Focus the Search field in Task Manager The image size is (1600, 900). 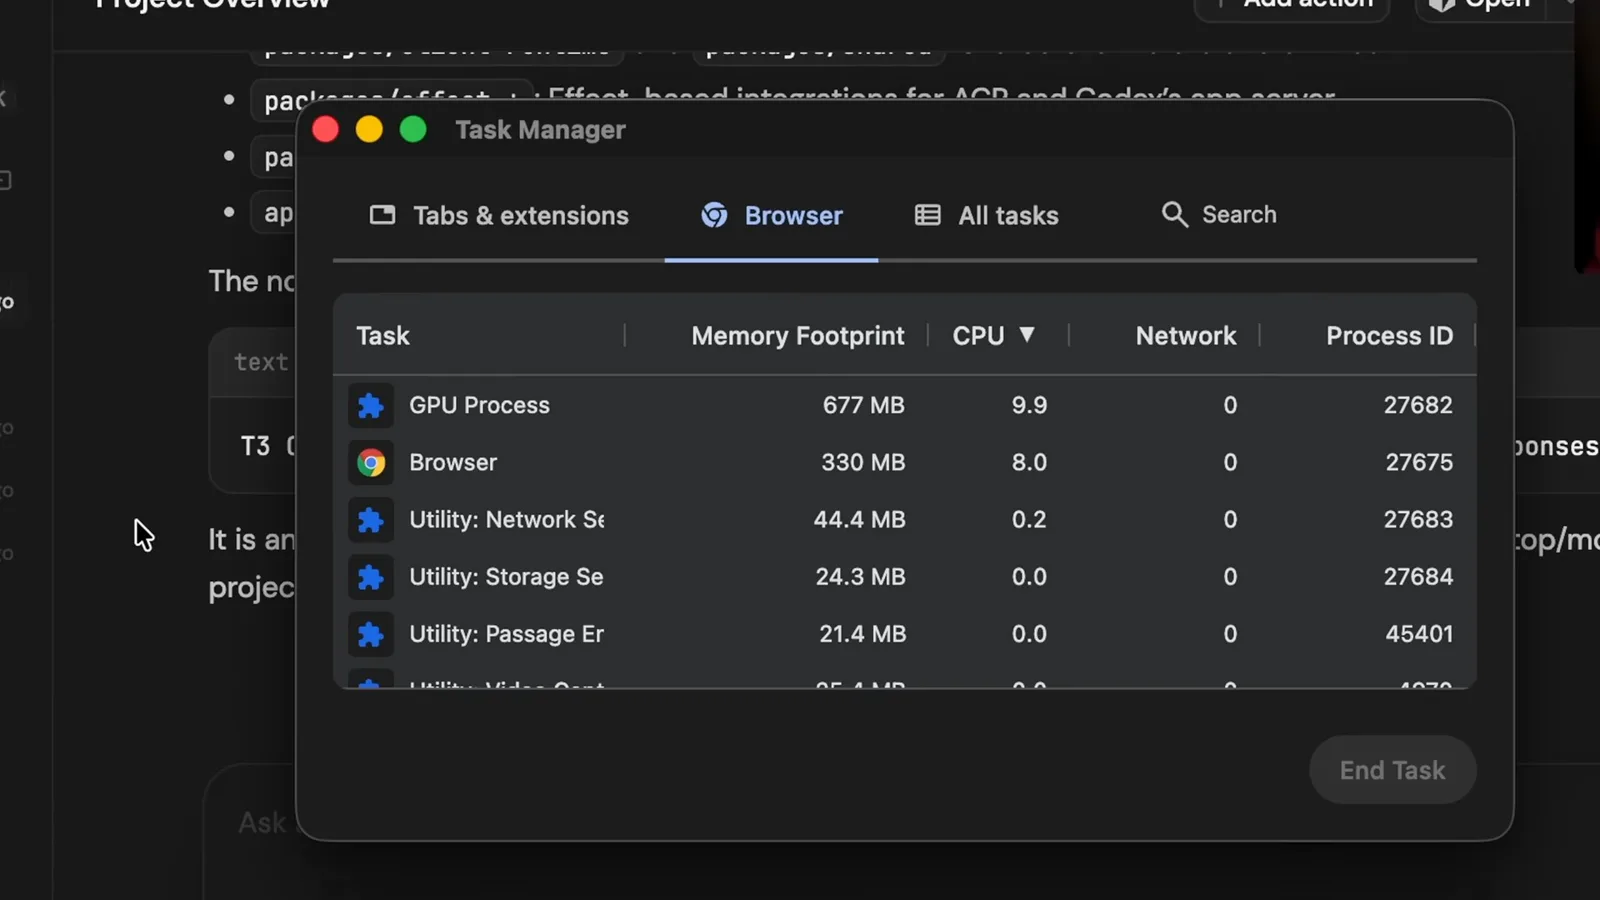1219,214
